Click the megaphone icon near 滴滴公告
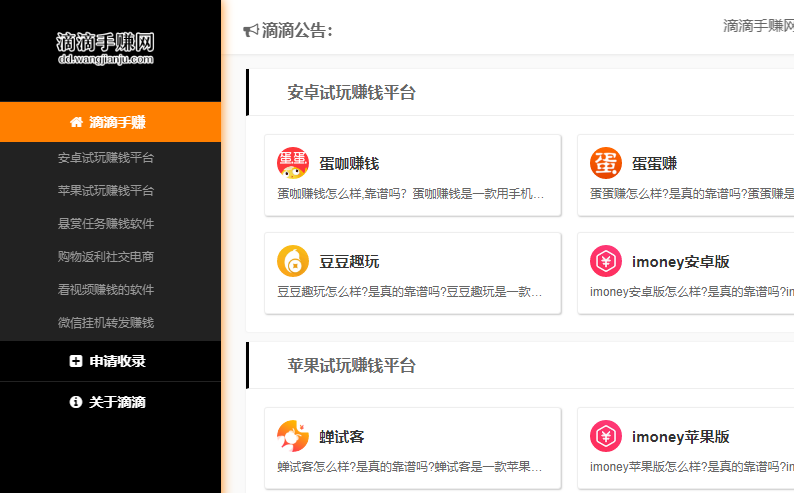 tap(251, 31)
